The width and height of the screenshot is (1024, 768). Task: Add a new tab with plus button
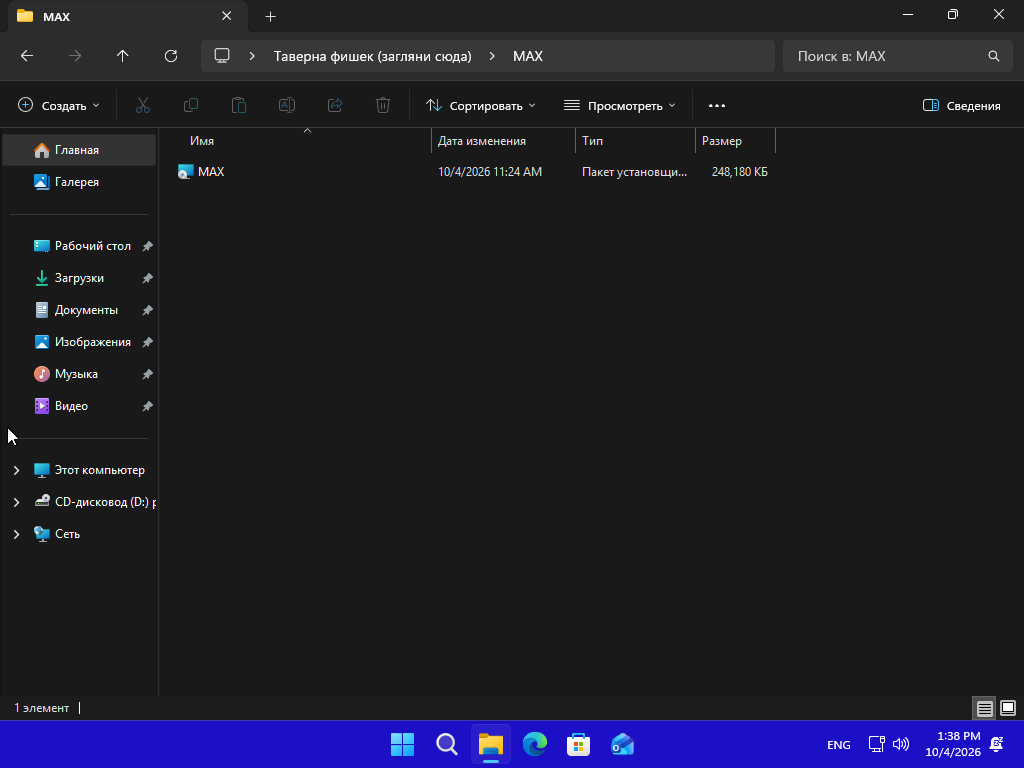(270, 17)
